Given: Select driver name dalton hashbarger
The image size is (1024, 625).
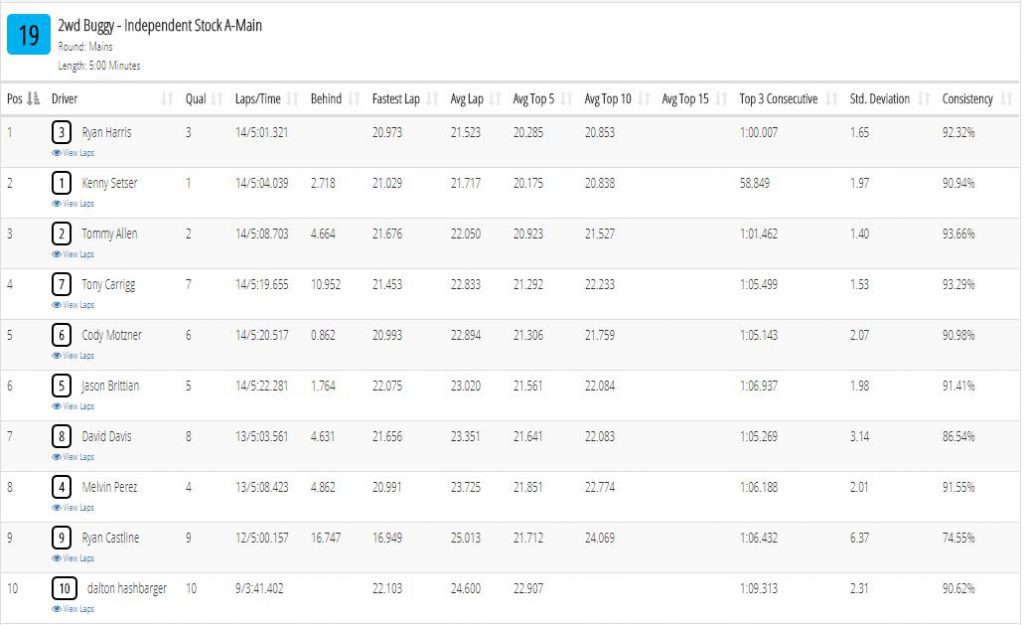Looking at the screenshot, I should (x=127, y=588).
